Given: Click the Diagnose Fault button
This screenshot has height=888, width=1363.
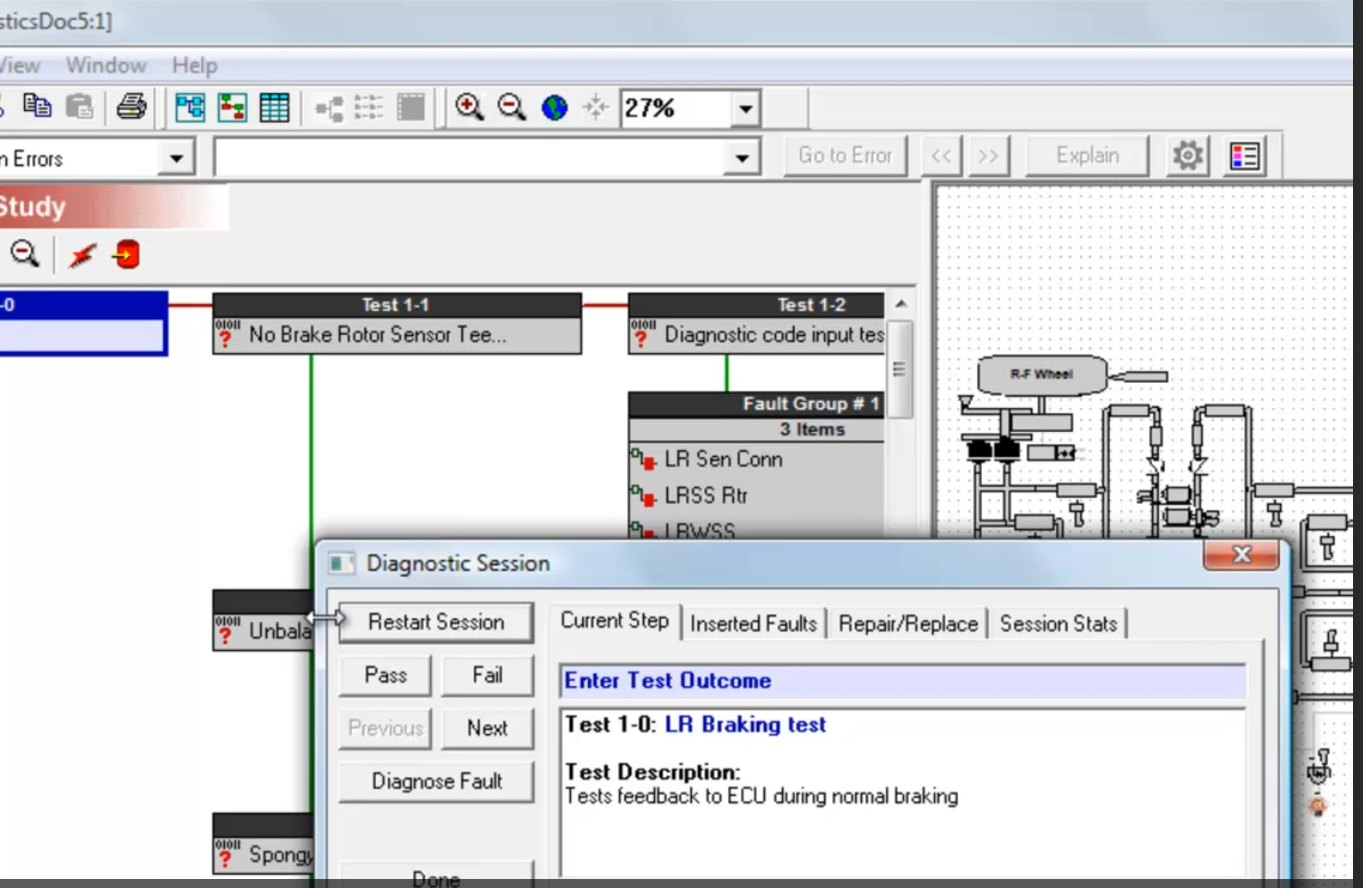Looking at the screenshot, I should click(x=436, y=781).
